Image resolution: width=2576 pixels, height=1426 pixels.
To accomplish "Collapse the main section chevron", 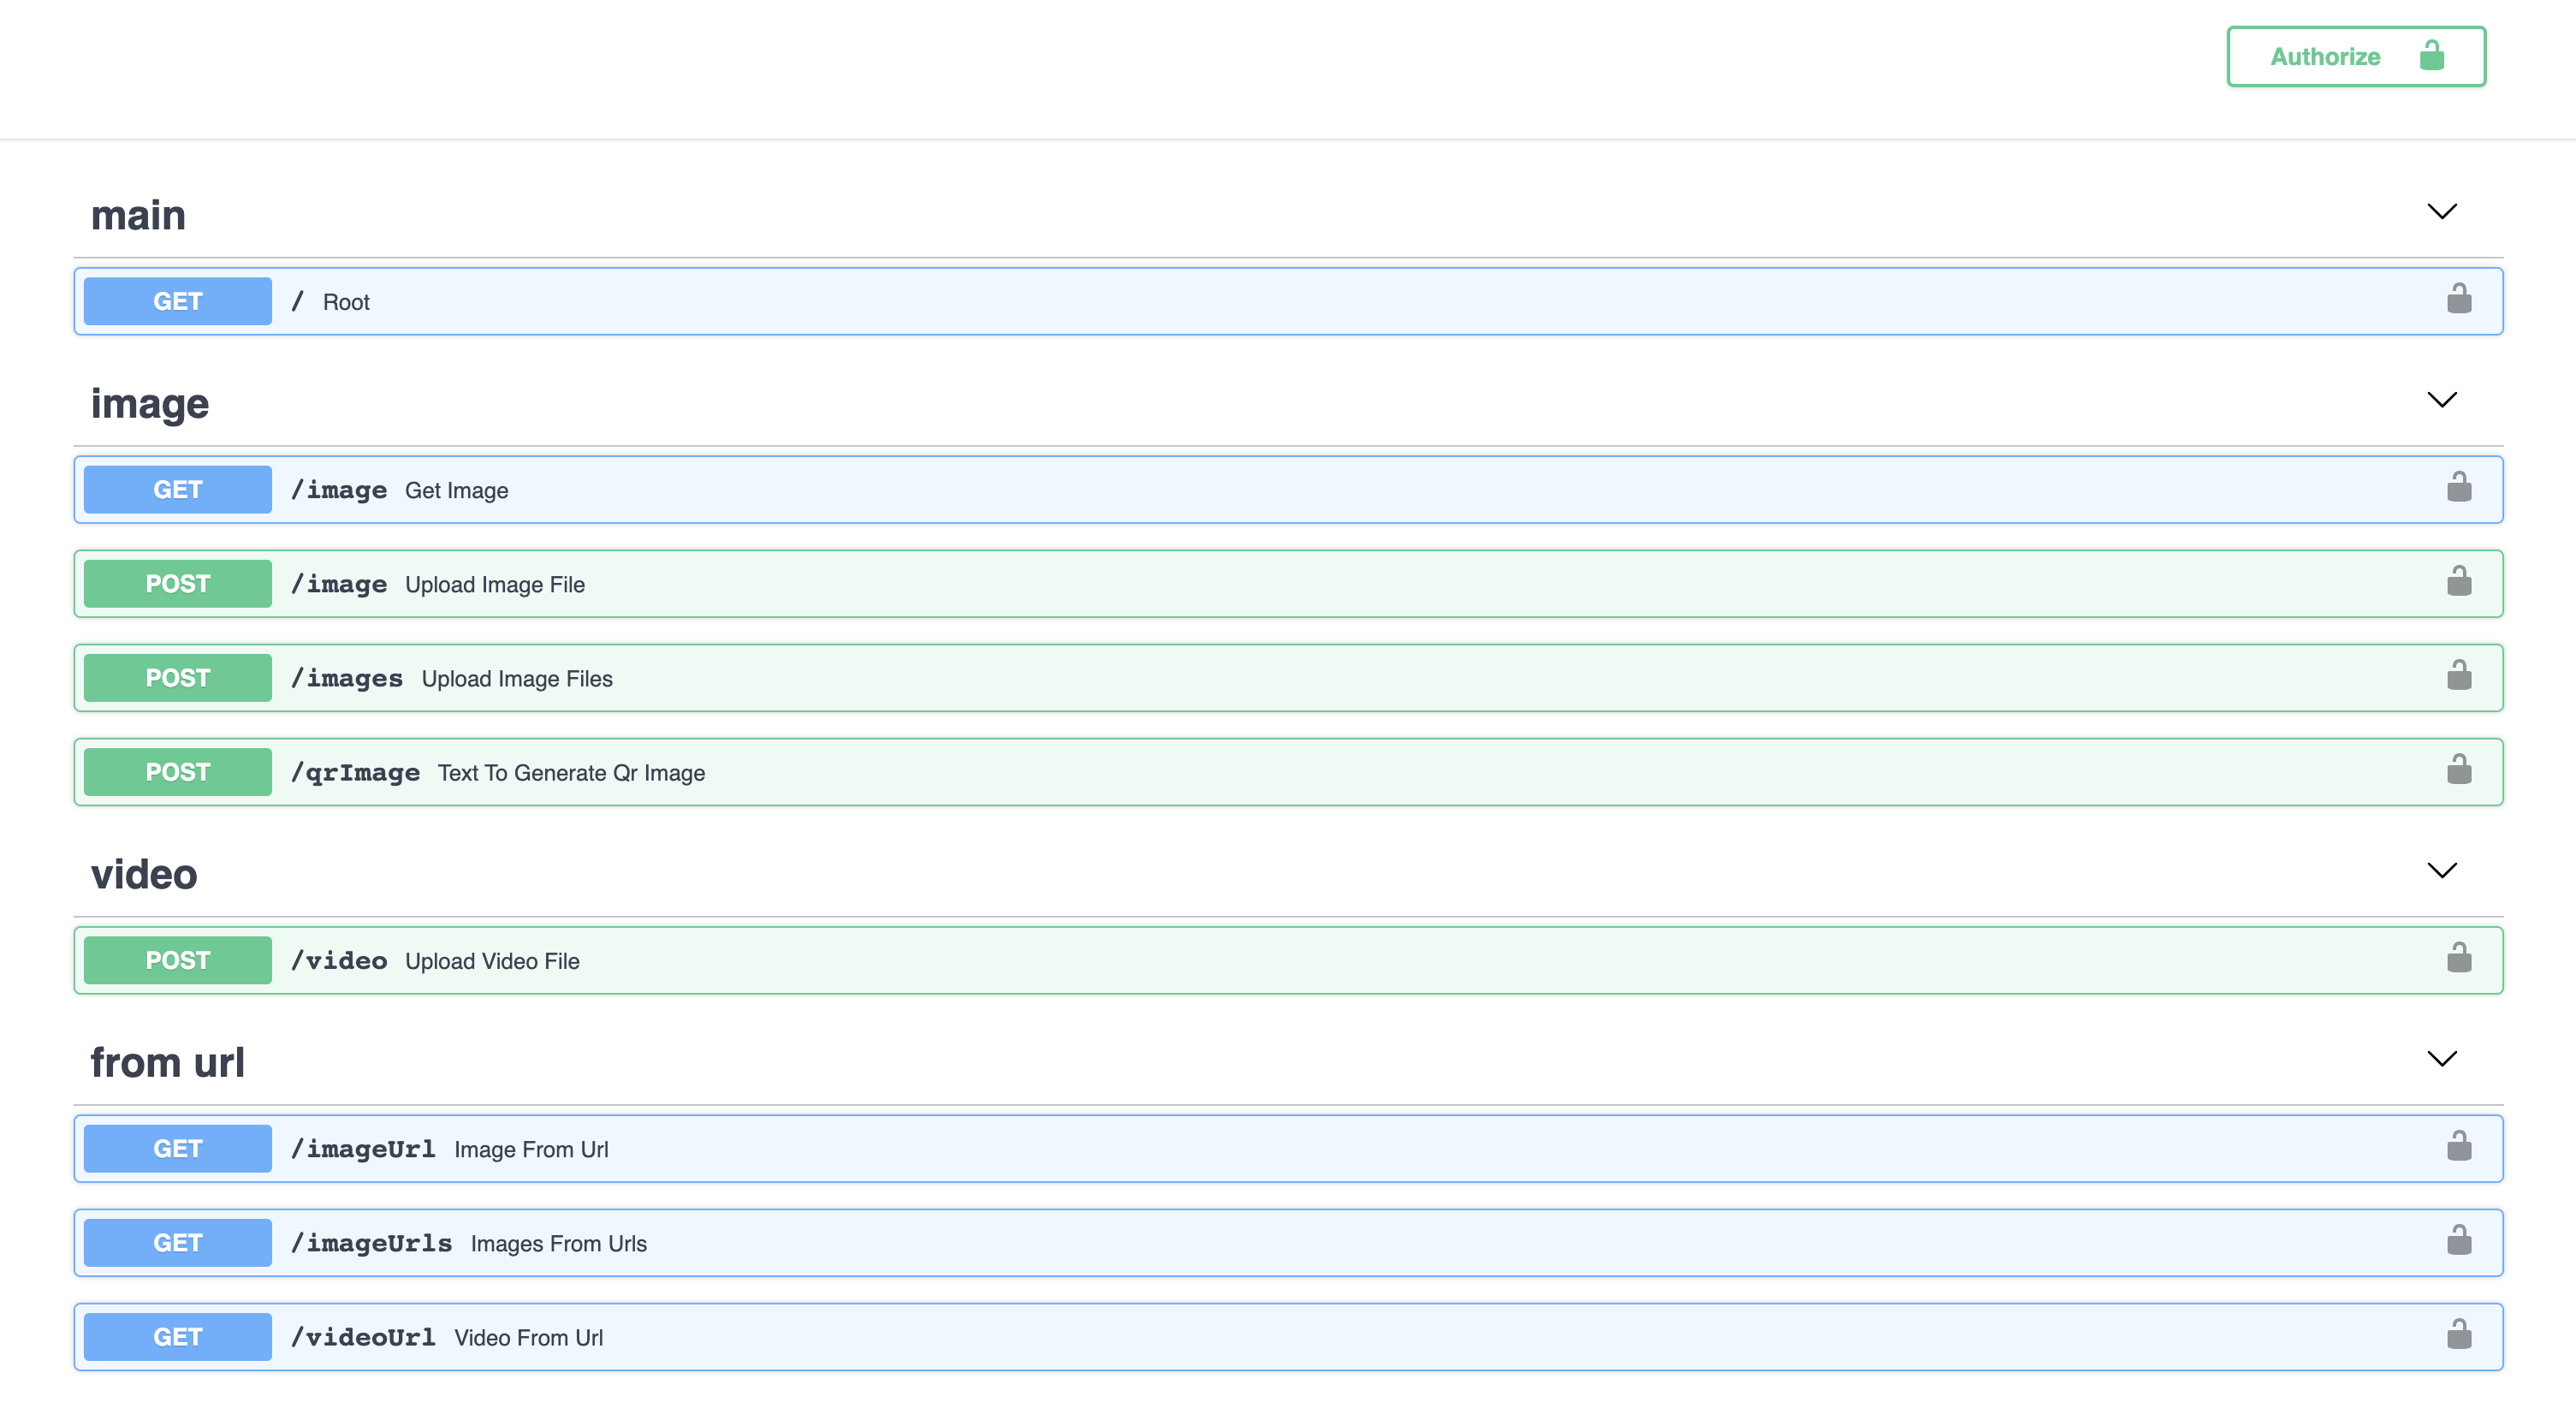I will [x=2441, y=212].
